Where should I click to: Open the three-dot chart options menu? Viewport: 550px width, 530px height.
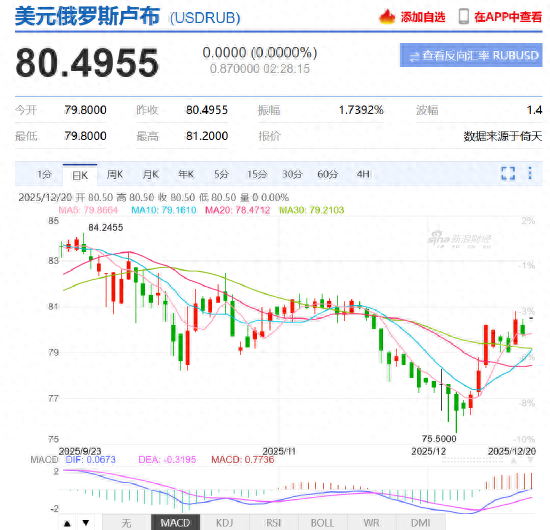click(530, 173)
